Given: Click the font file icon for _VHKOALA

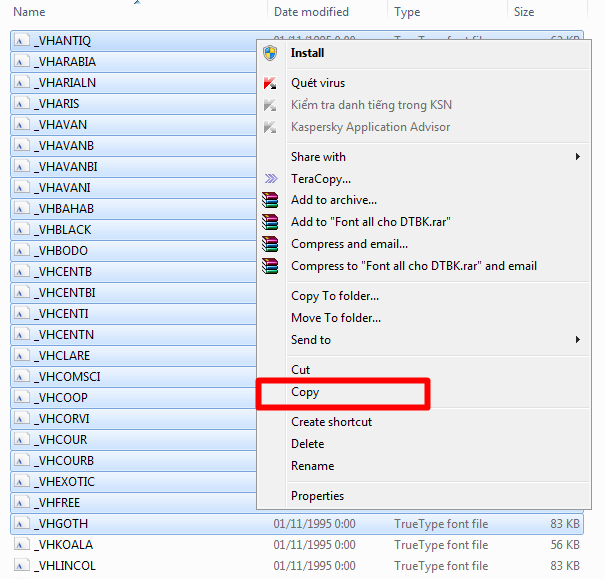Looking at the screenshot, I should click(22, 545).
